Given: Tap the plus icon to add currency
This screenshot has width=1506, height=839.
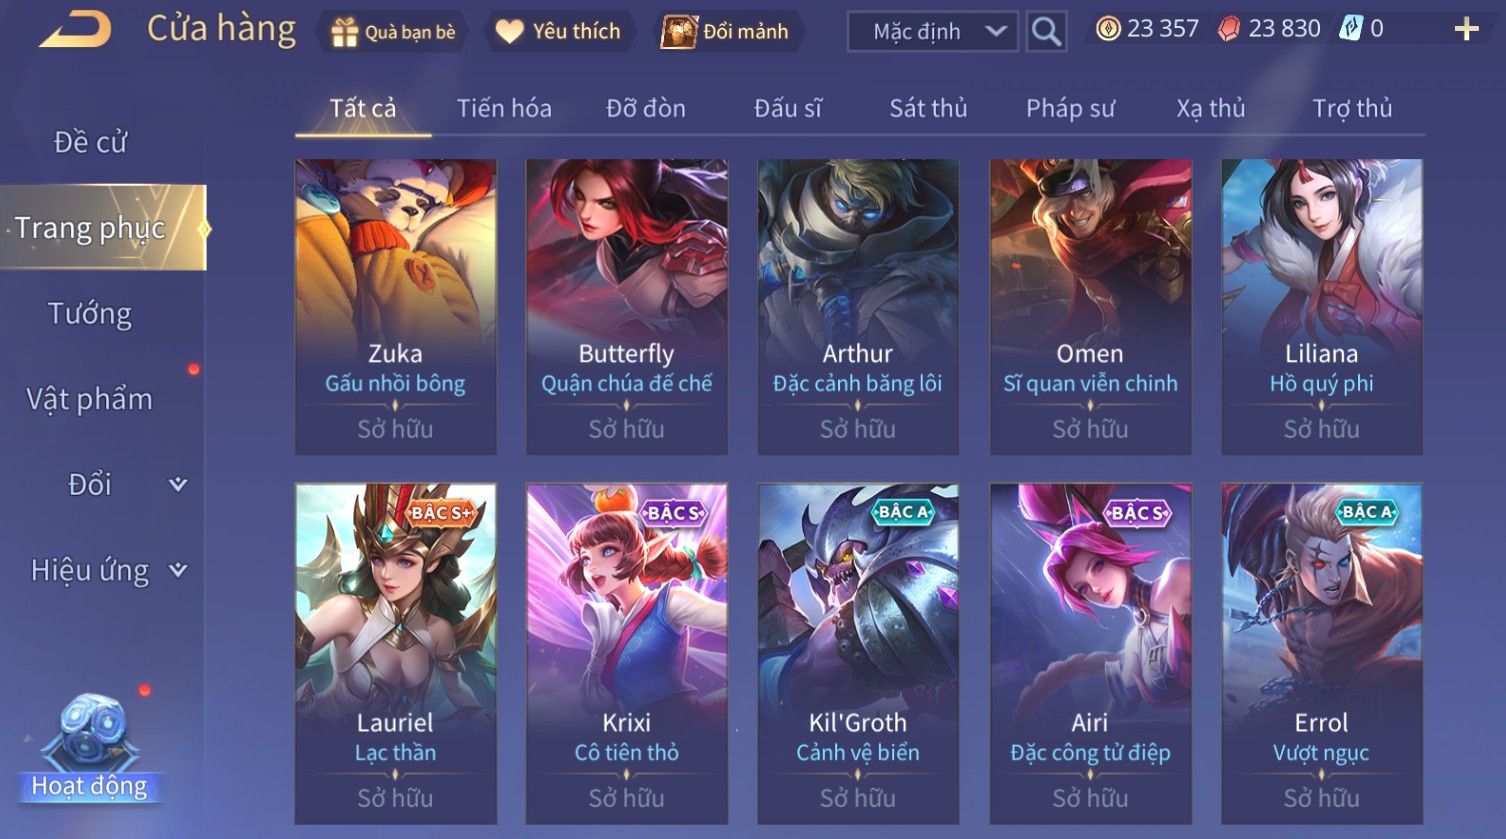Looking at the screenshot, I should click(1466, 29).
